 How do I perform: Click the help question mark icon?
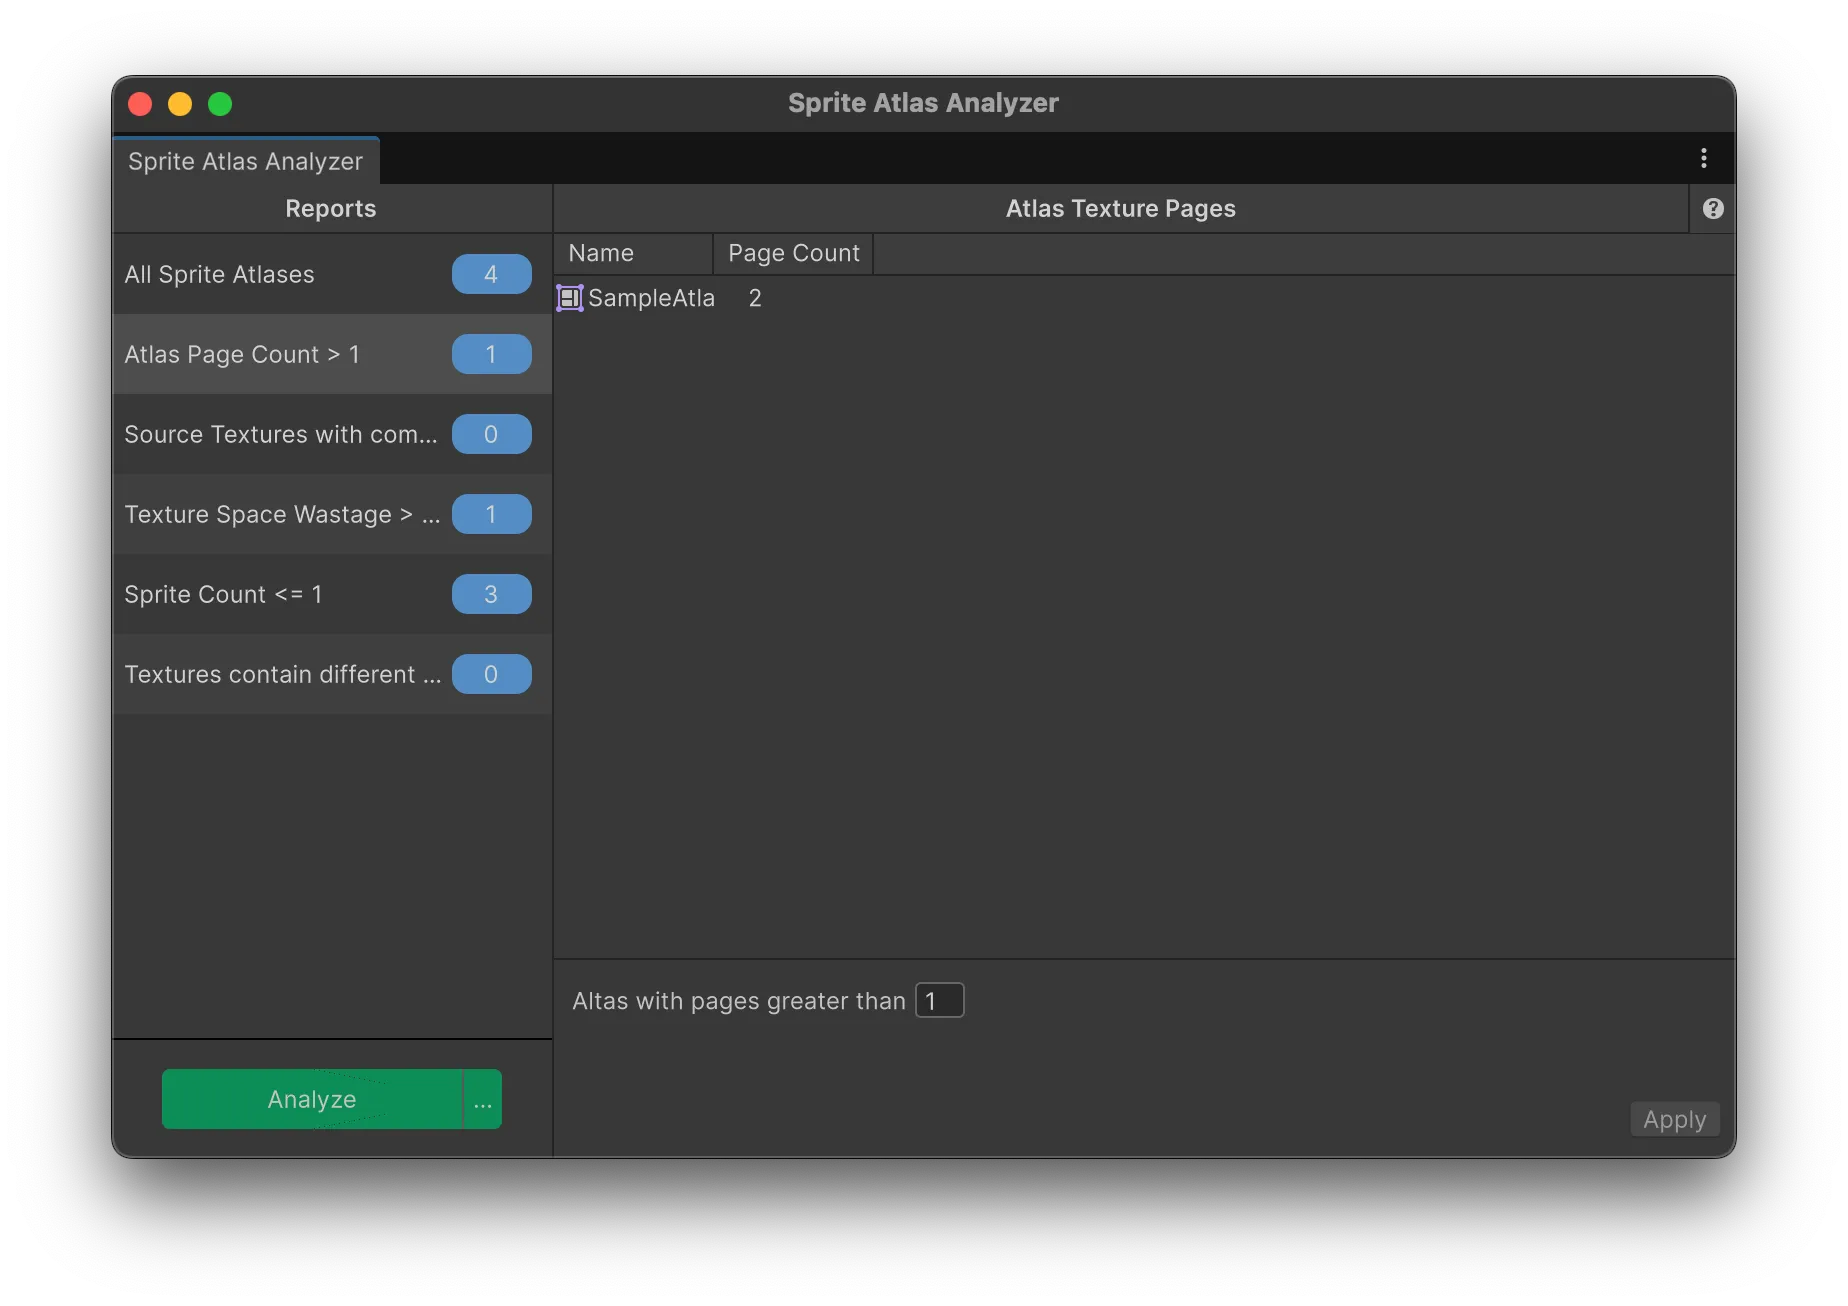(x=1713, y=208)
